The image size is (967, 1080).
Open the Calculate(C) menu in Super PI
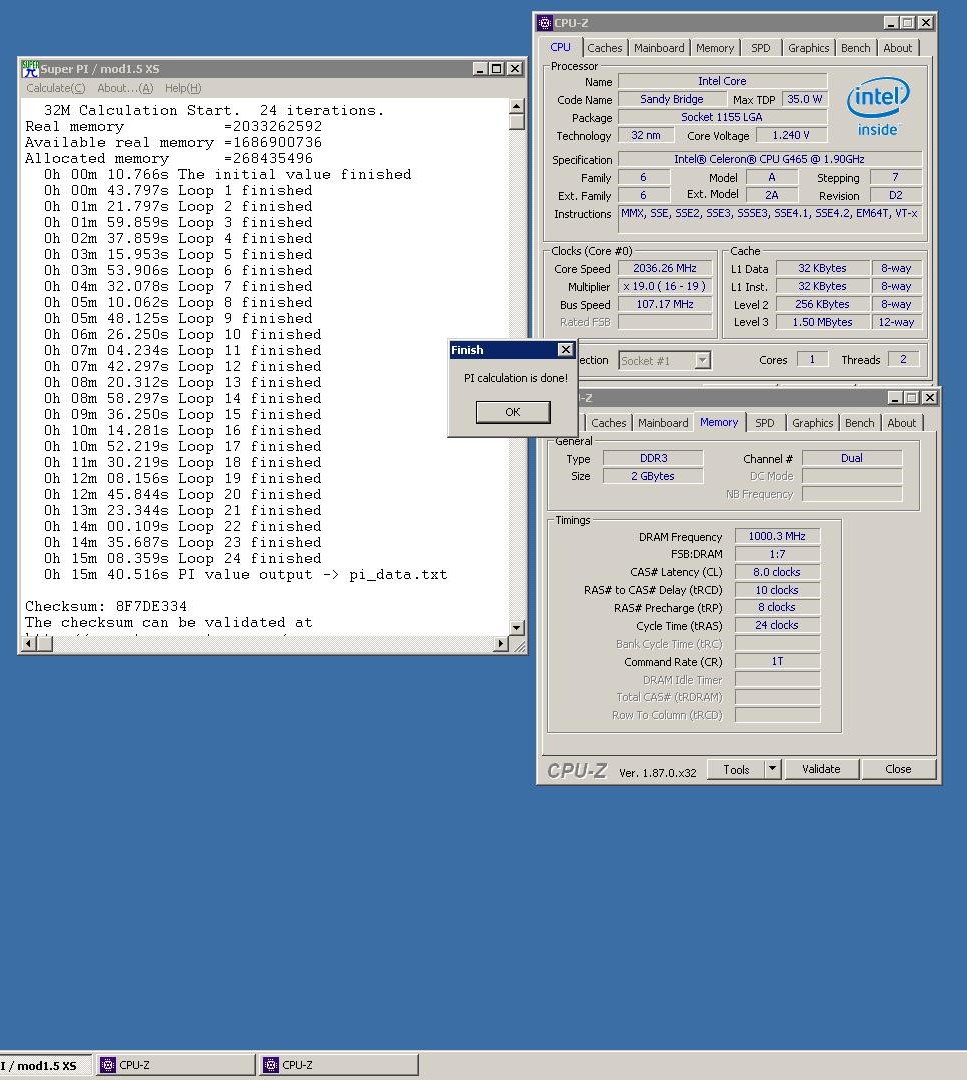click(x=56, y=88)
